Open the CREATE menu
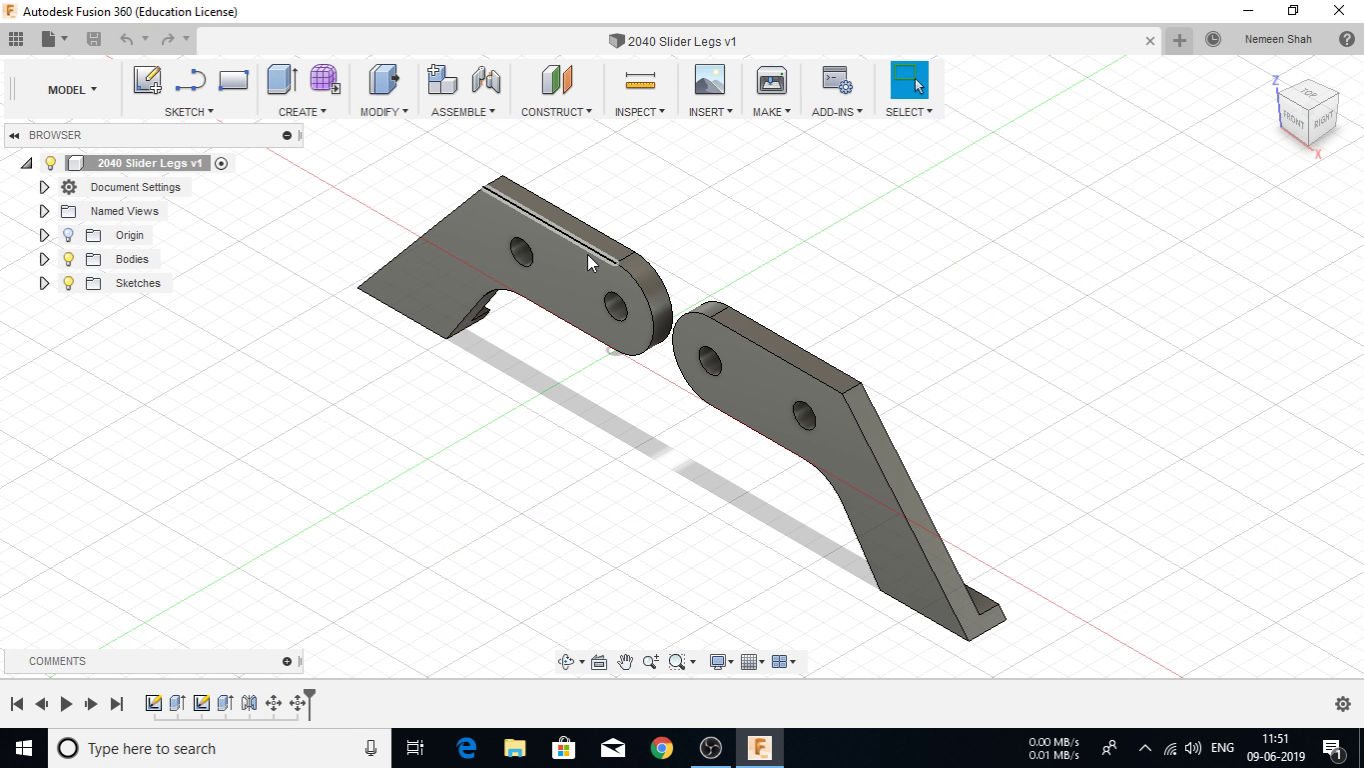 [302, 112]
